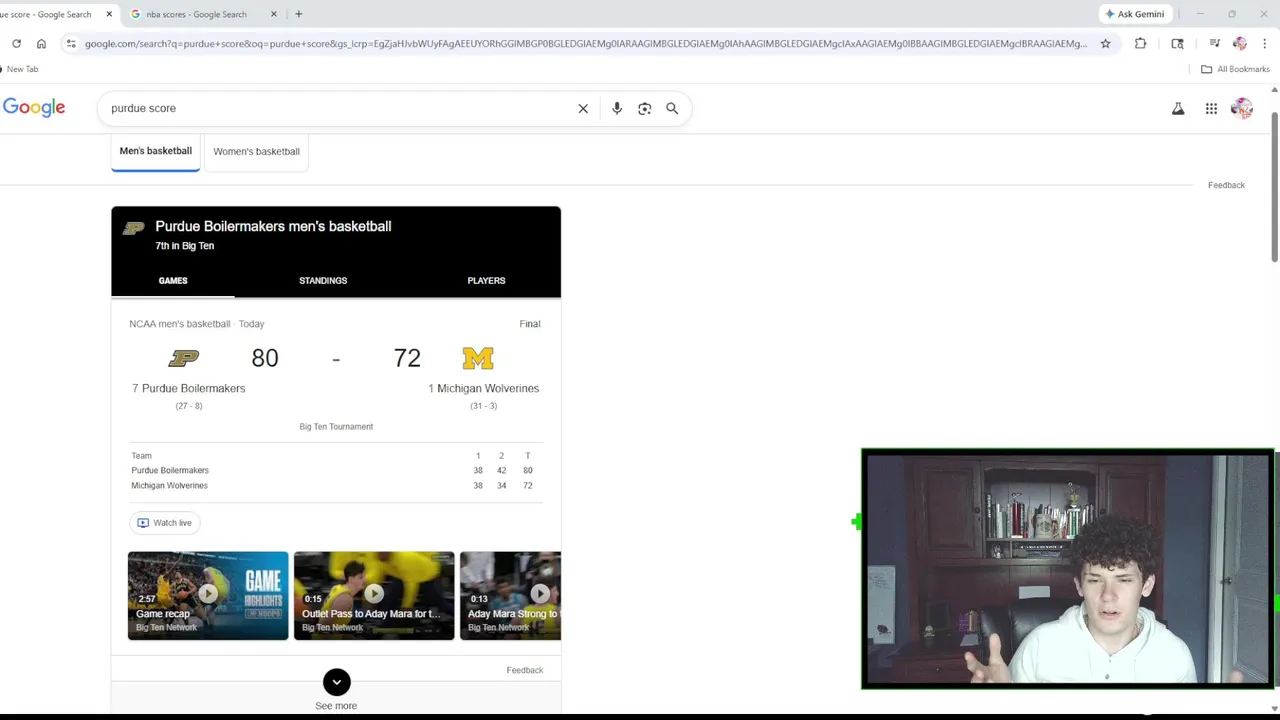Open Google apps grid icon

(x=1211, y=108)
